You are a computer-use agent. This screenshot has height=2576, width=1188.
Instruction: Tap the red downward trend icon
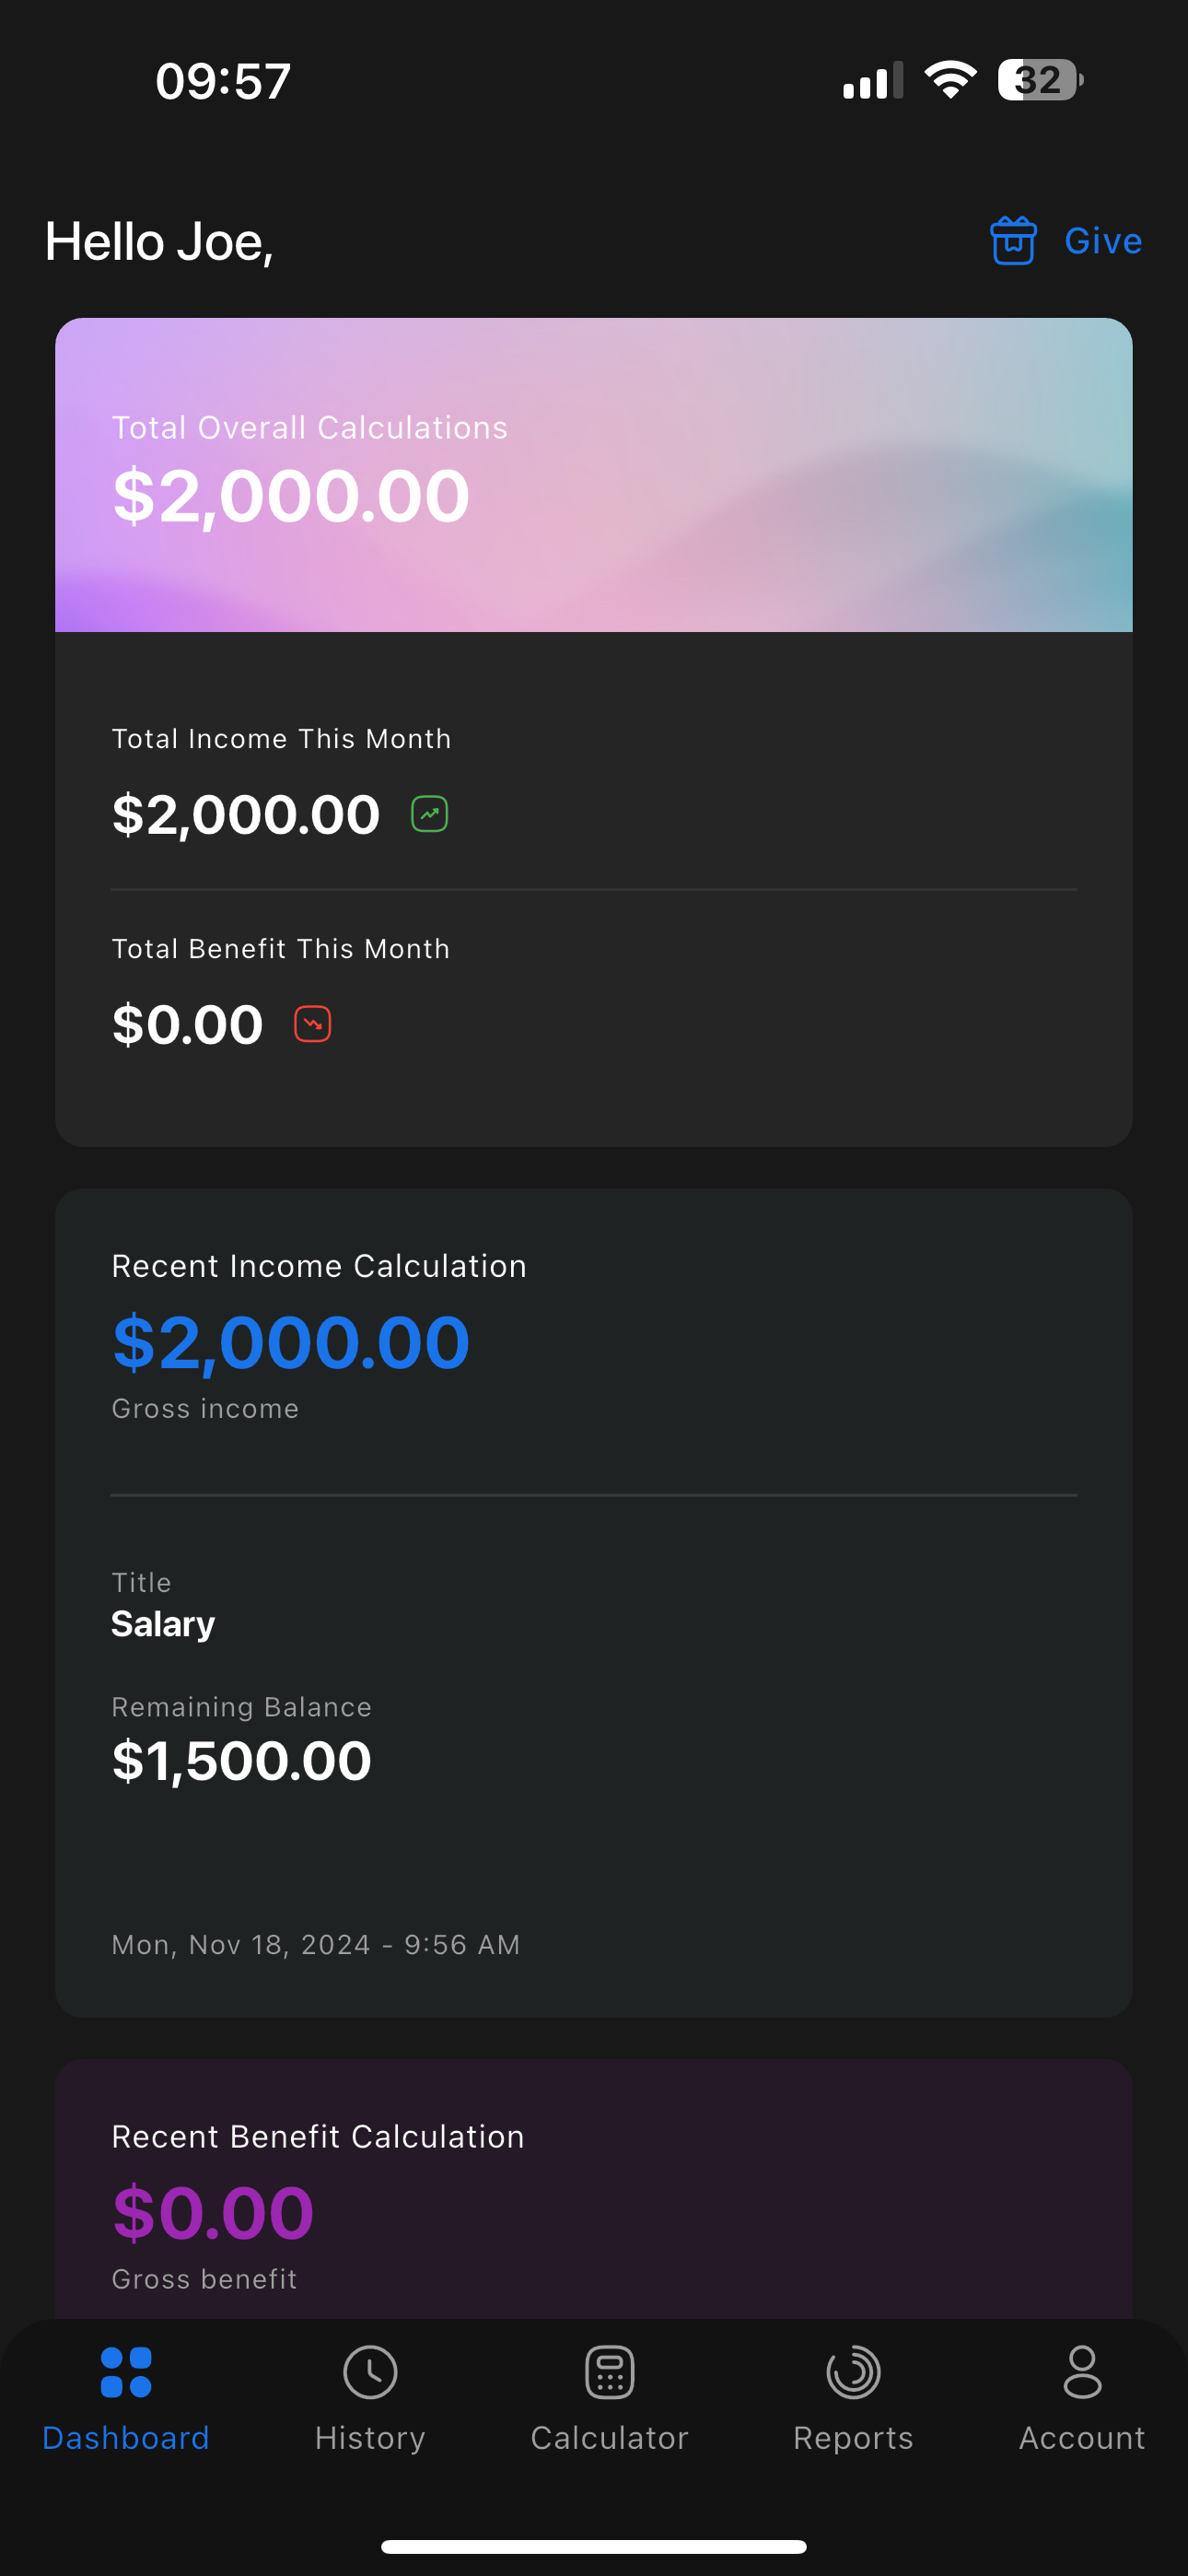[x=313, y=1024]
